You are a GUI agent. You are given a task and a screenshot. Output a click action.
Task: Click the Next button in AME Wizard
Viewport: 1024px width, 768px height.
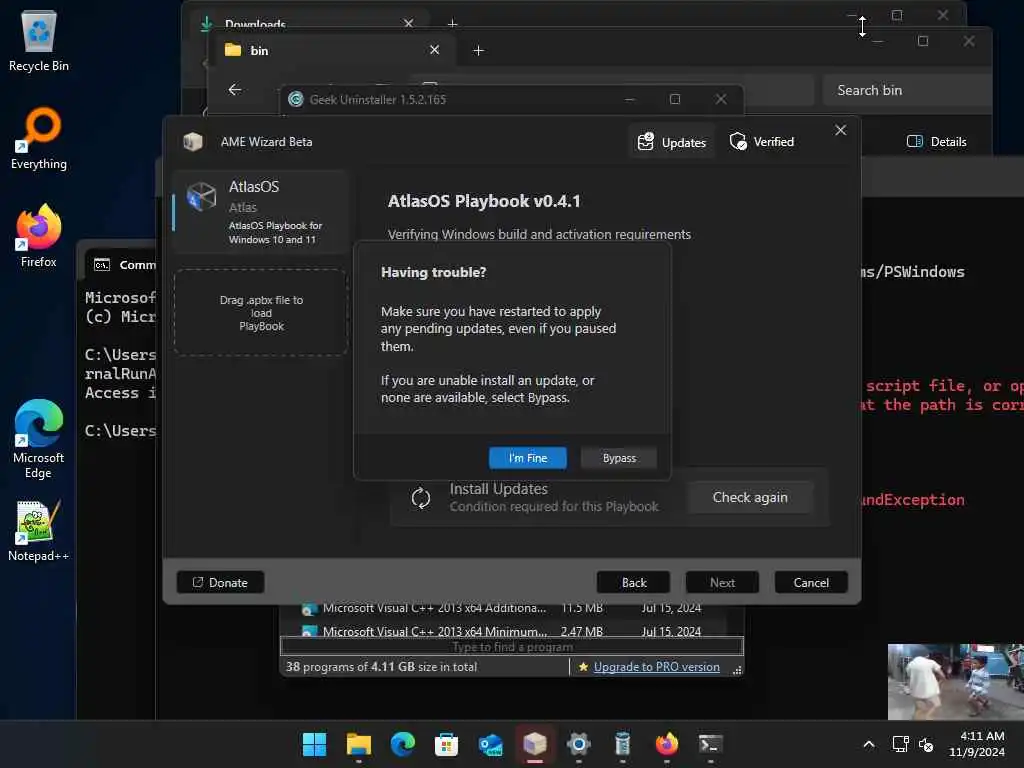click(722, 583)
